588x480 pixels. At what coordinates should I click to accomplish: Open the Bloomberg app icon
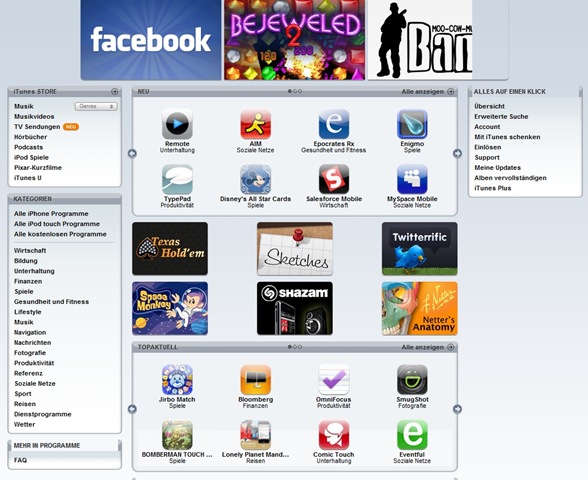(255, 380)
